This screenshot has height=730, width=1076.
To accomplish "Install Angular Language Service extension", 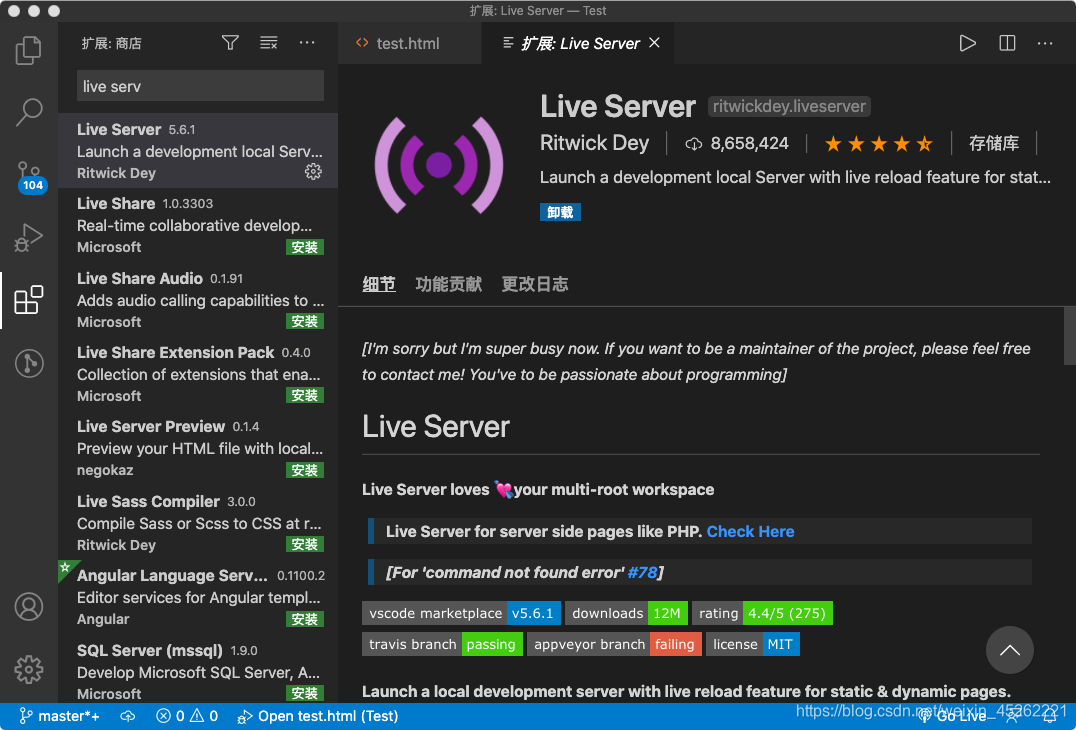I will tap(305, 619).
